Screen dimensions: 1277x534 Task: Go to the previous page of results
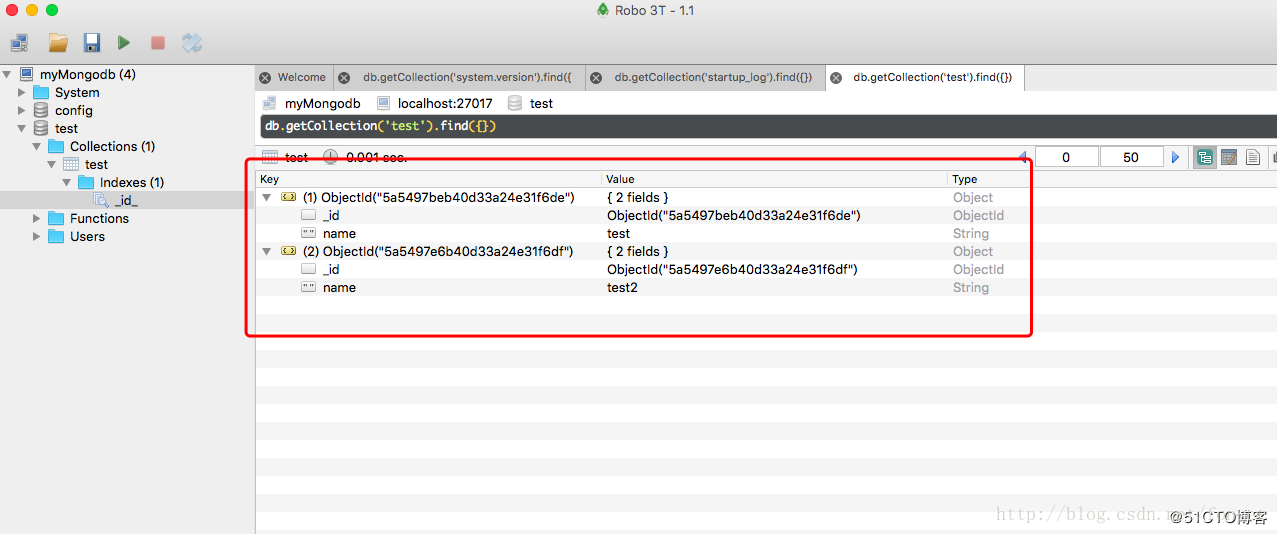1022,157
